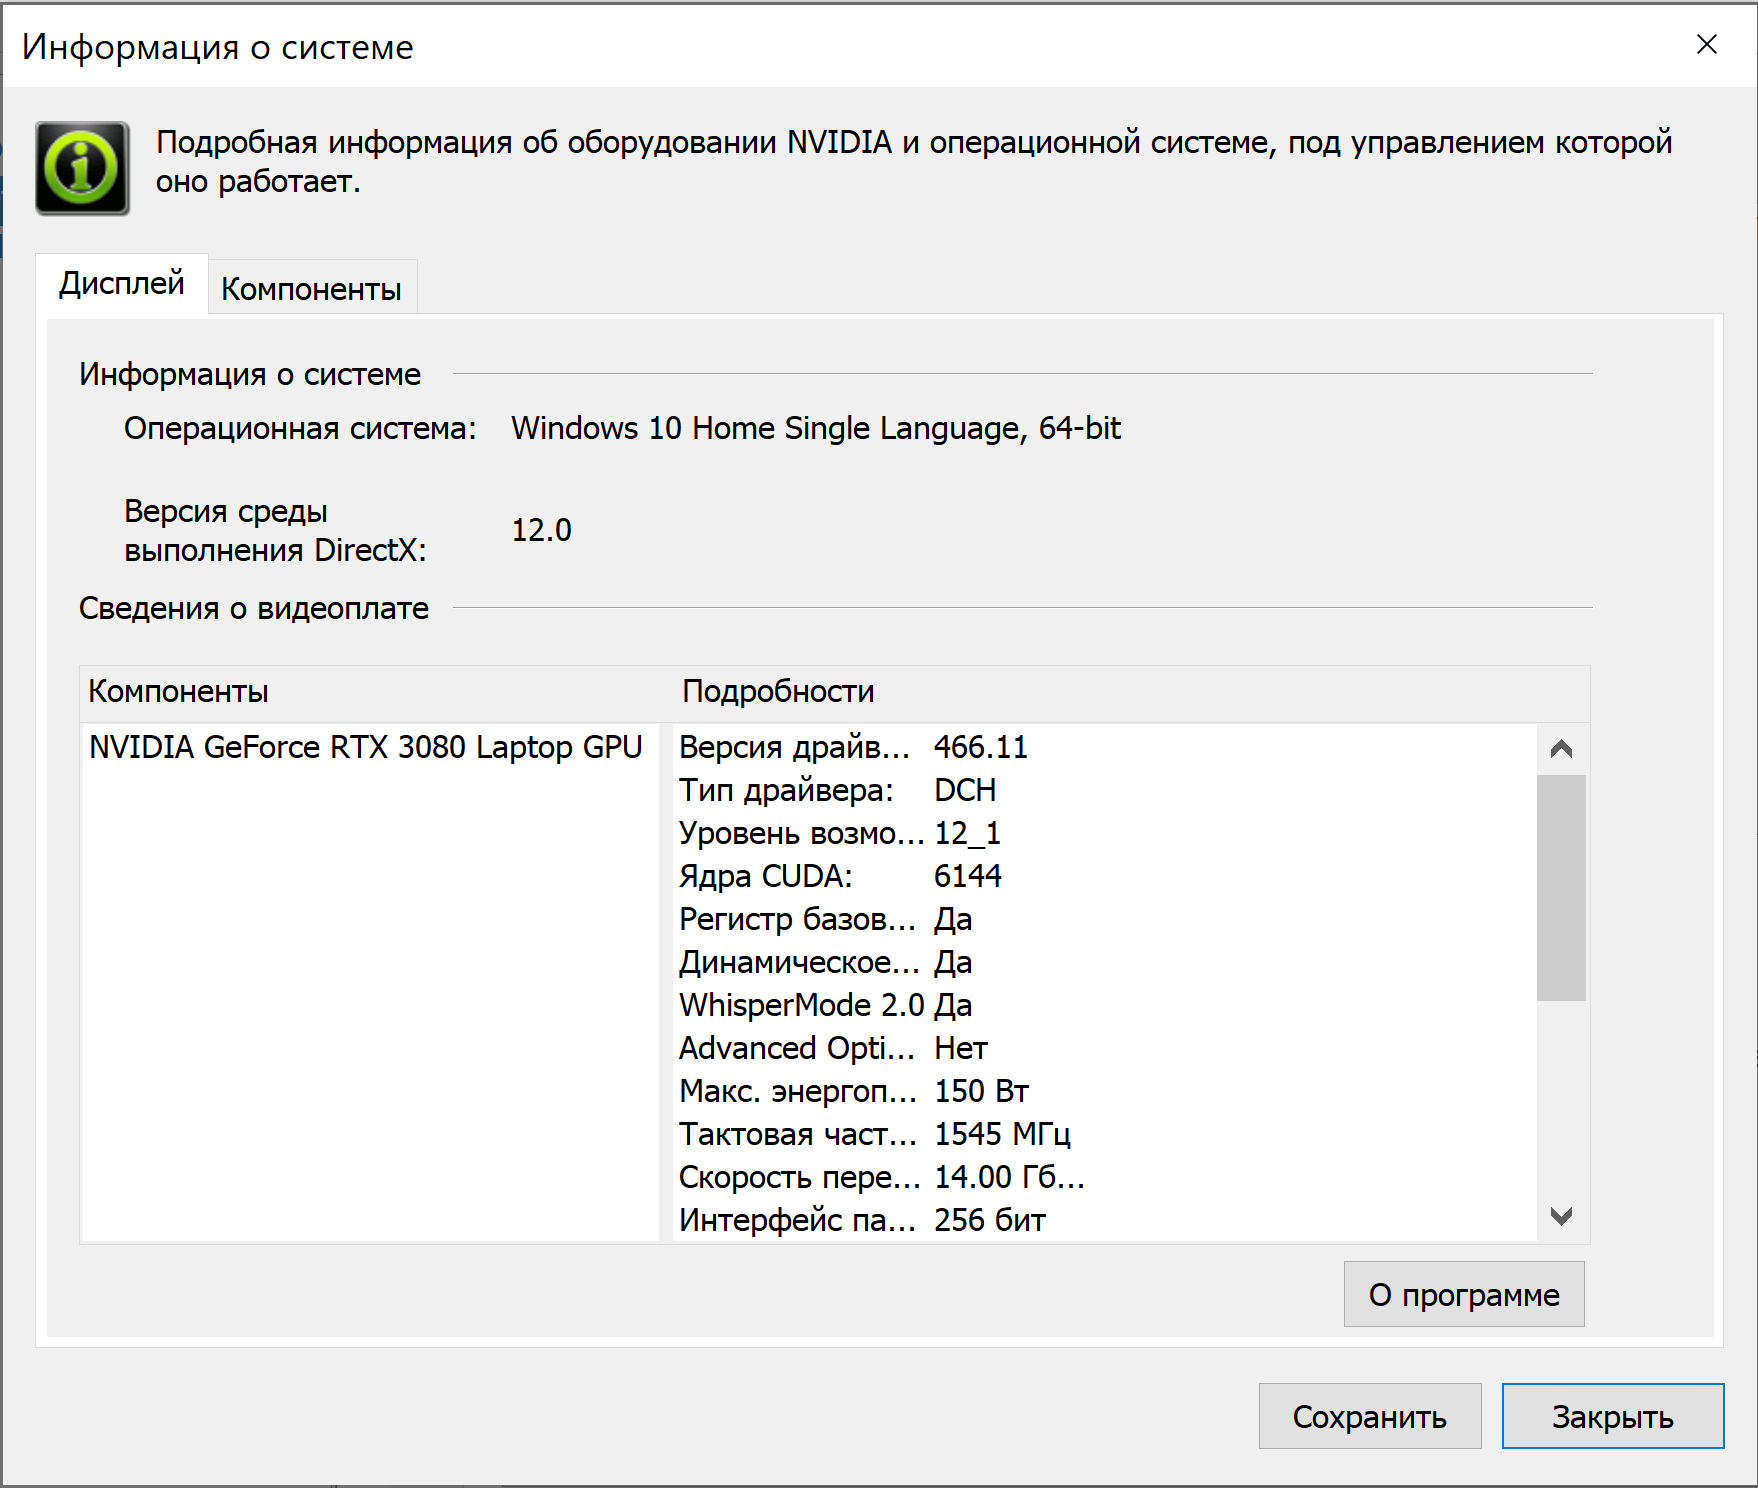The image size is (1758, 1488).
Task: Click the DirectX version value 12.0
Action: click(x=542, y=530)
